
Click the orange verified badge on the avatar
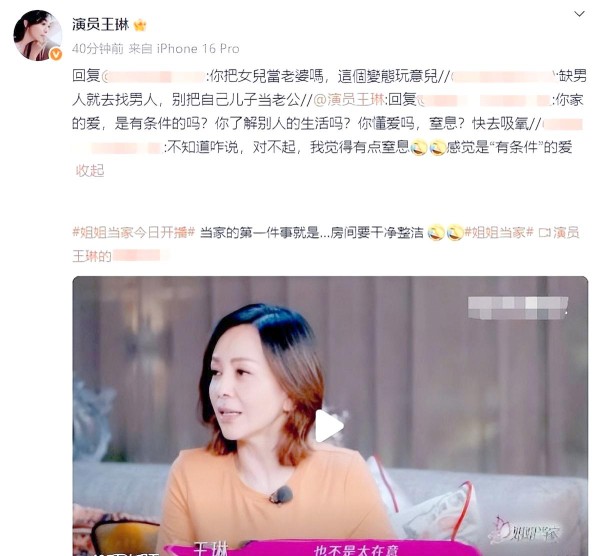tap(55, 54)
